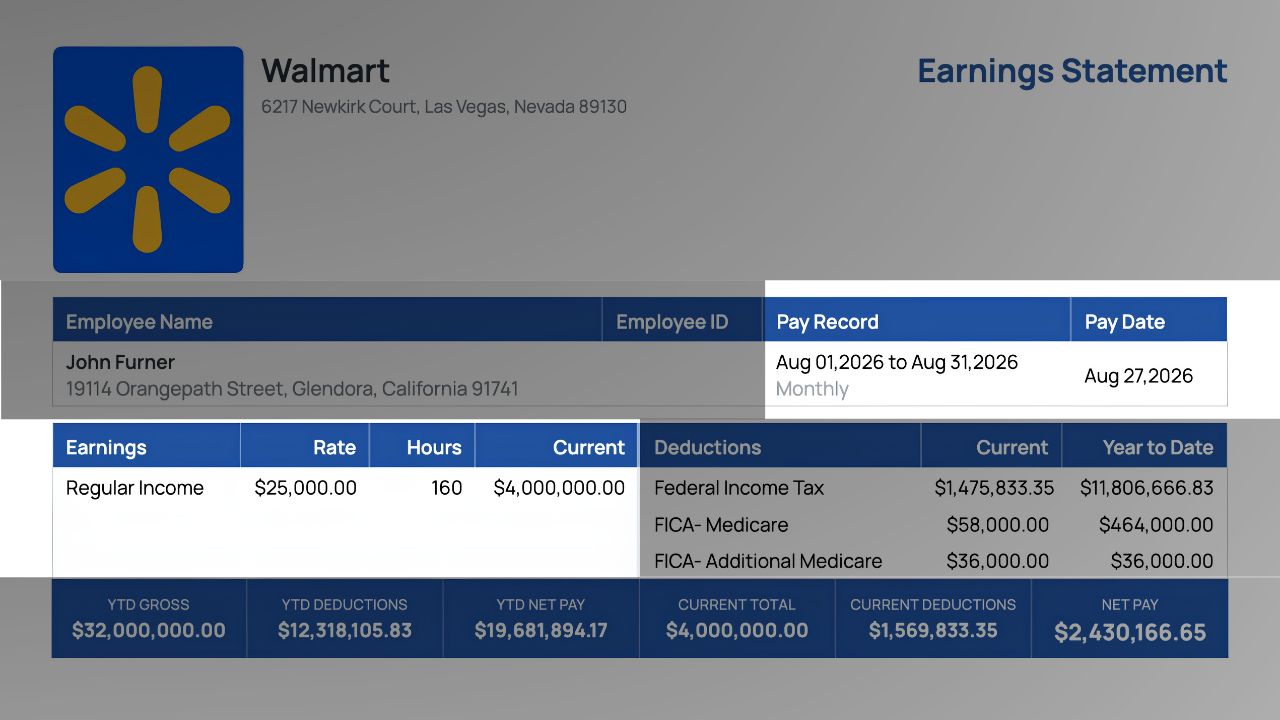Click the $32,000,000.00 YTD gross value
This screenshot has height=720, width=1280.
click(149, 630)
